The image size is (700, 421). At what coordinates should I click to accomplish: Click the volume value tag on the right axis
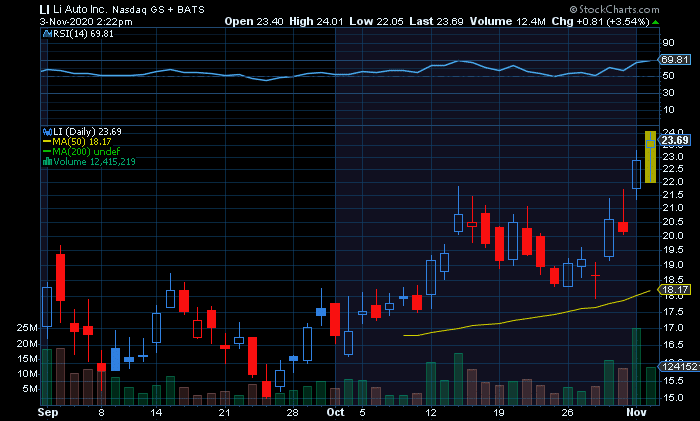pos(679,367)
